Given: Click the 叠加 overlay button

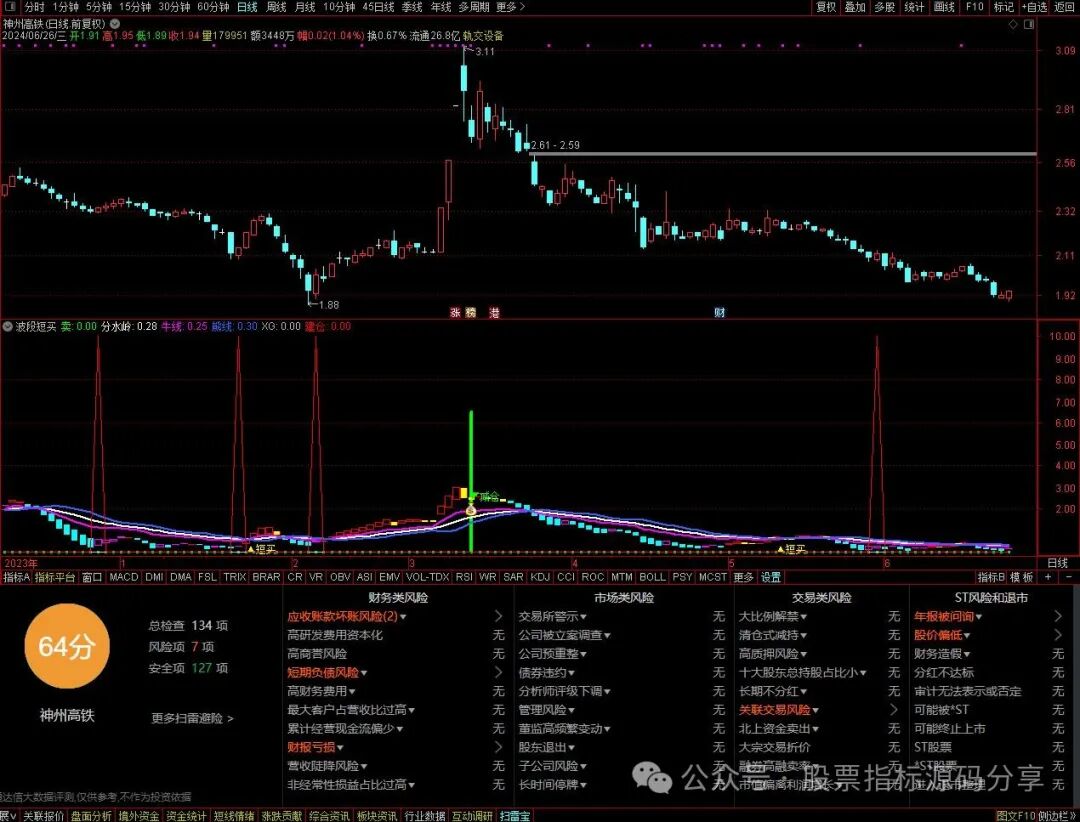Looking at the screenshot, I should 855,7.
